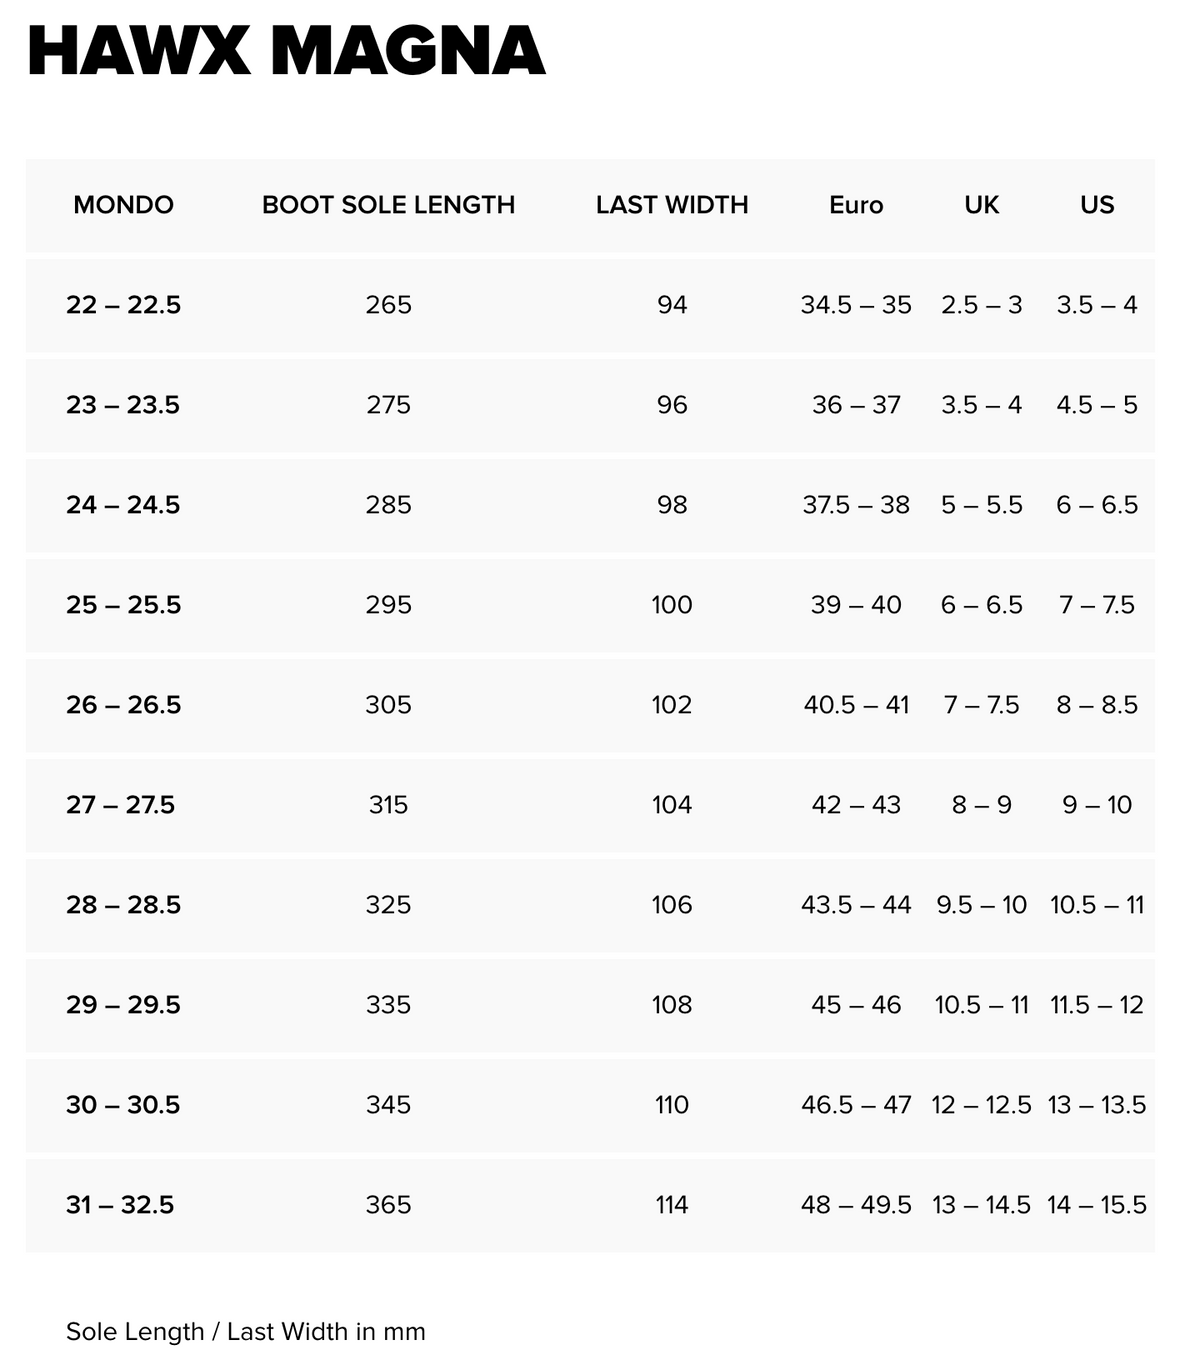The image size is (1200, 1360).
Task: Select the 28 – 28.5 mondo row
Action: pyautogui.click(x=590, y=905)
